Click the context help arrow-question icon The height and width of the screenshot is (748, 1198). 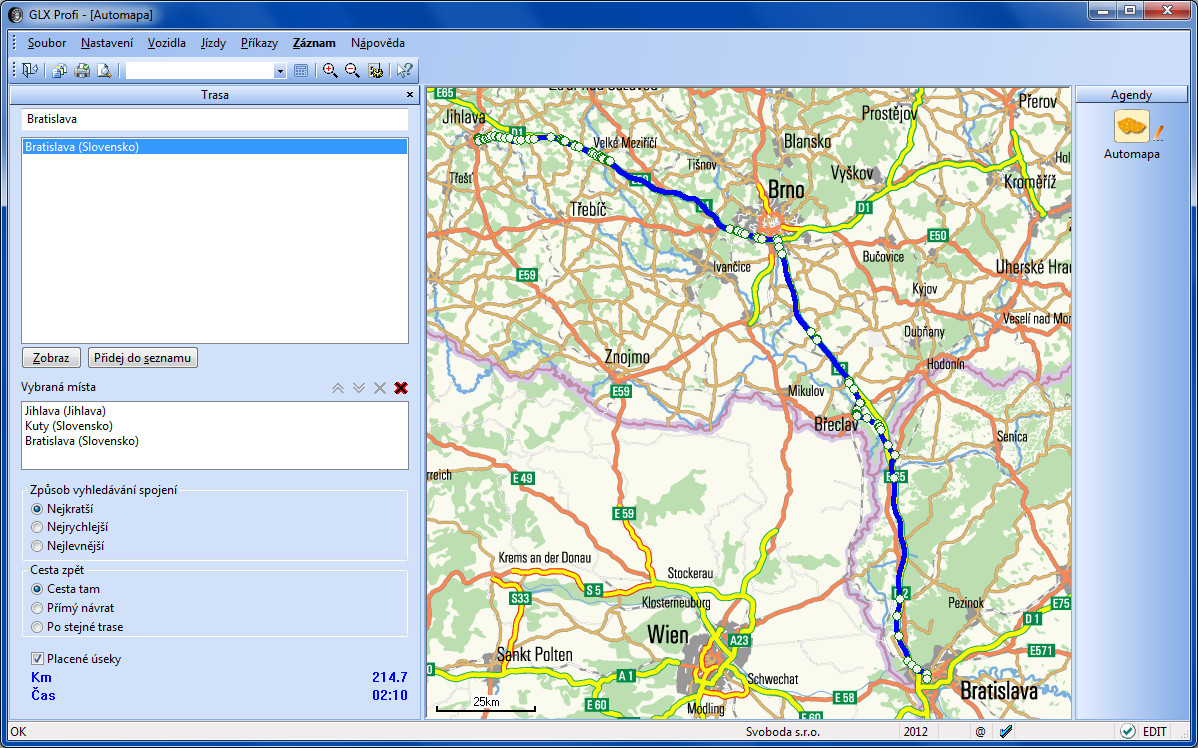[404, 71]
